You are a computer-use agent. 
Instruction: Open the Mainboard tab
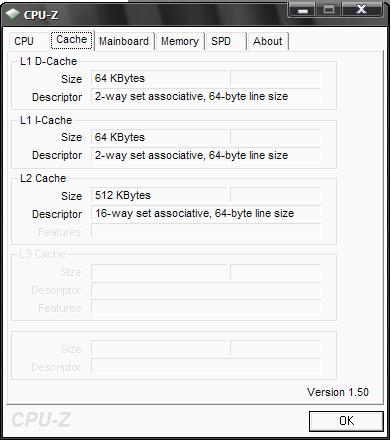(124, 41)
